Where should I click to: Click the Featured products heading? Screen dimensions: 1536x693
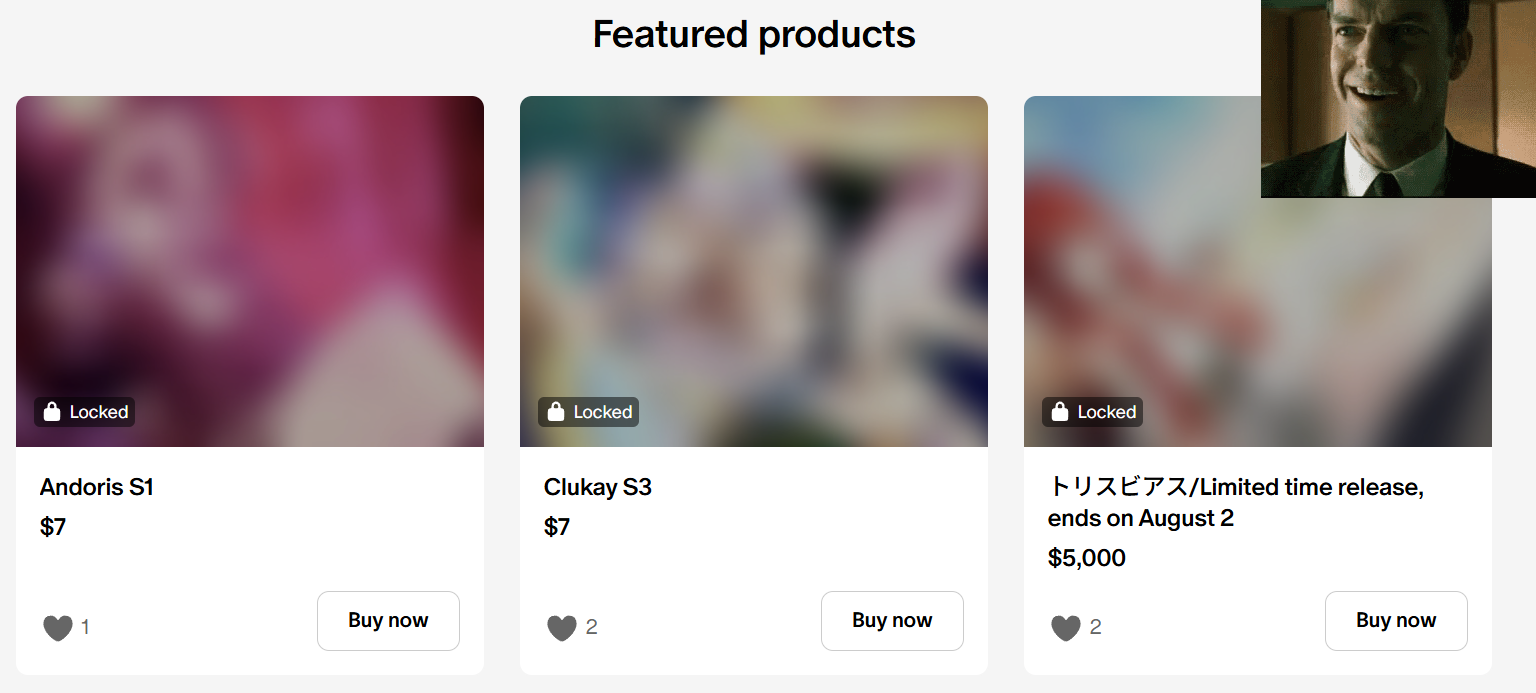(x=754, y=35)
